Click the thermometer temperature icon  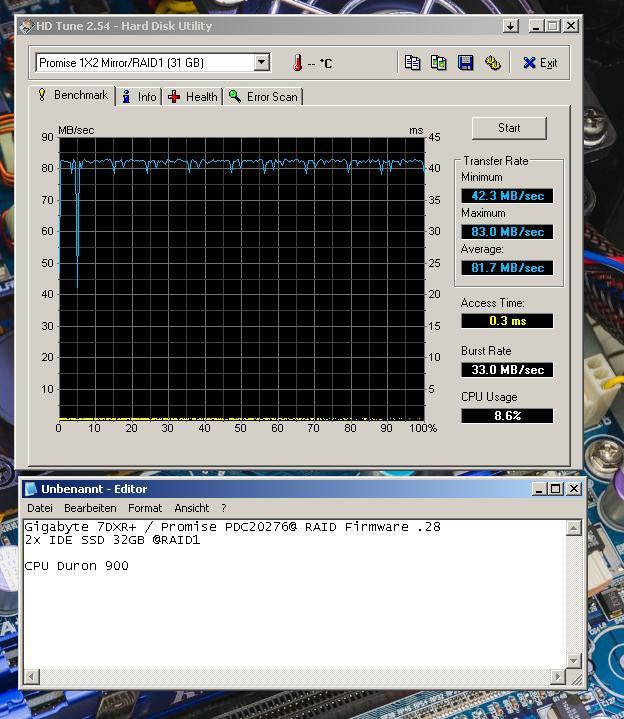click(298, 62)
